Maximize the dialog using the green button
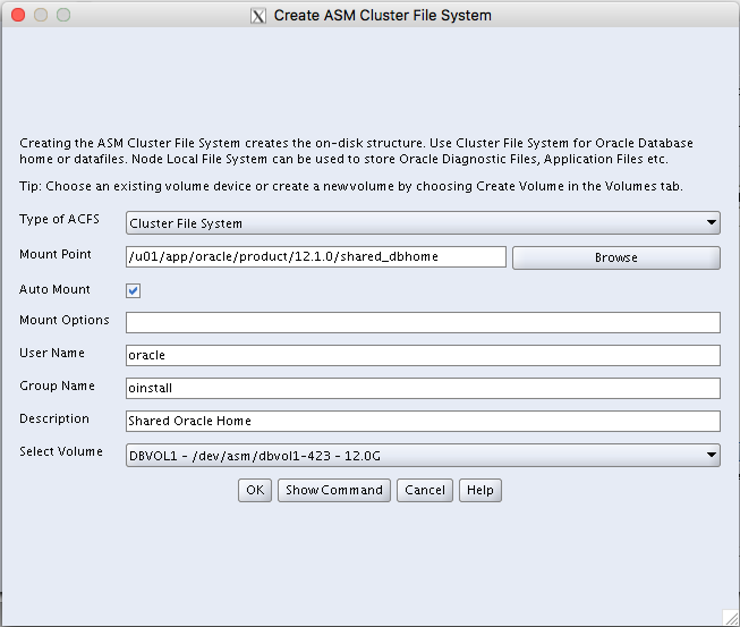Screen dimensions: 740x627 [x=63, y=16]
